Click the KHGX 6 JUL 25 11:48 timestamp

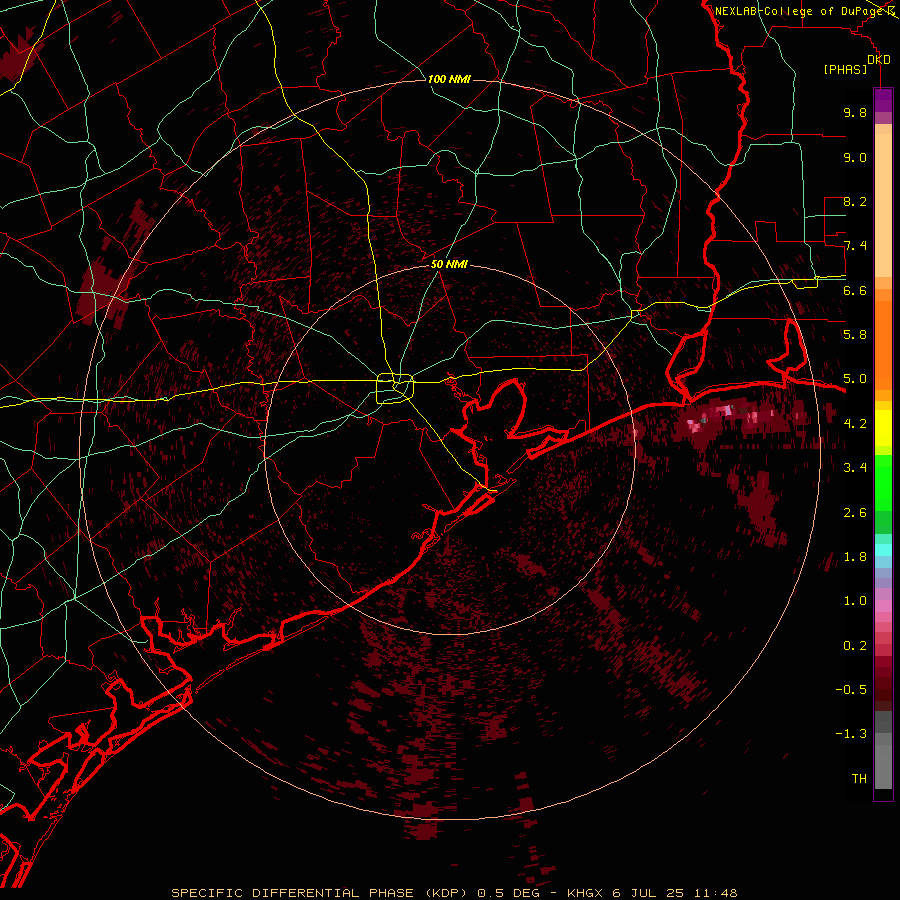coord(652,893)
